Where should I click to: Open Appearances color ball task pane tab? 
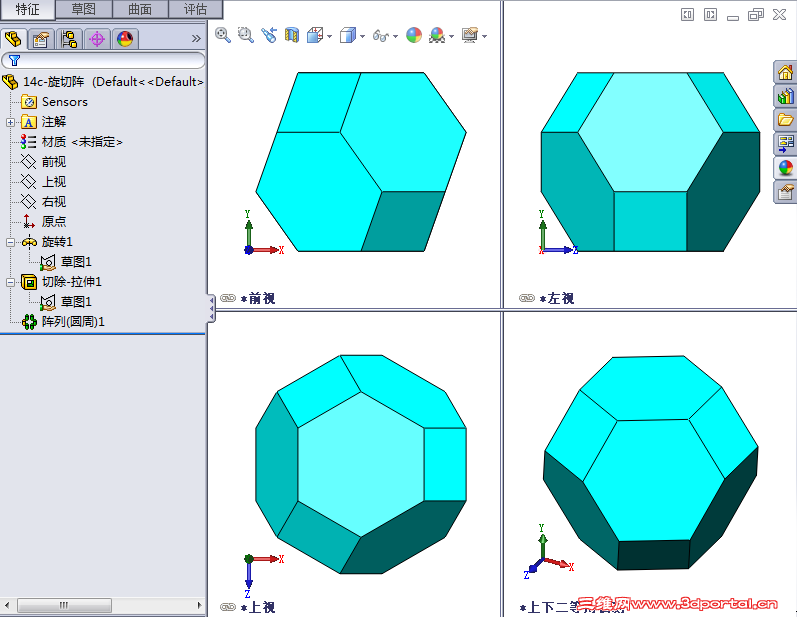pyautogui.click(x=785, y=168)
